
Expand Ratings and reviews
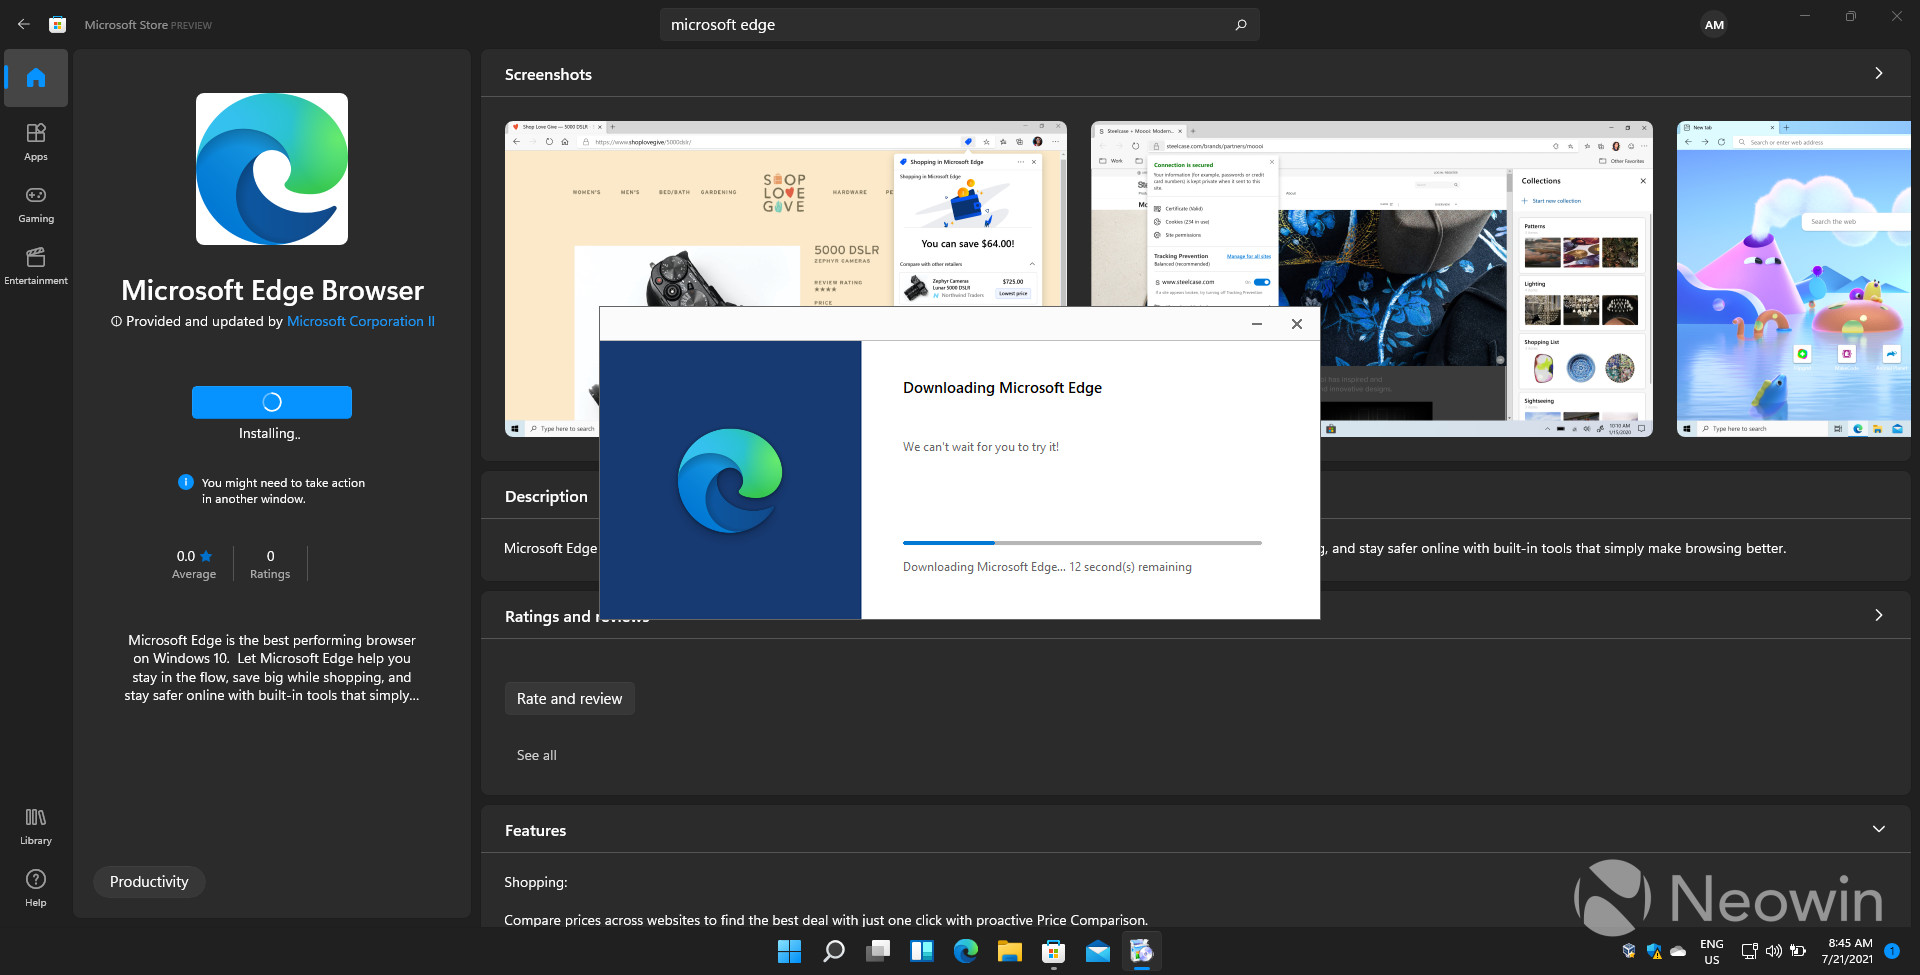[x=1879, y=615]
